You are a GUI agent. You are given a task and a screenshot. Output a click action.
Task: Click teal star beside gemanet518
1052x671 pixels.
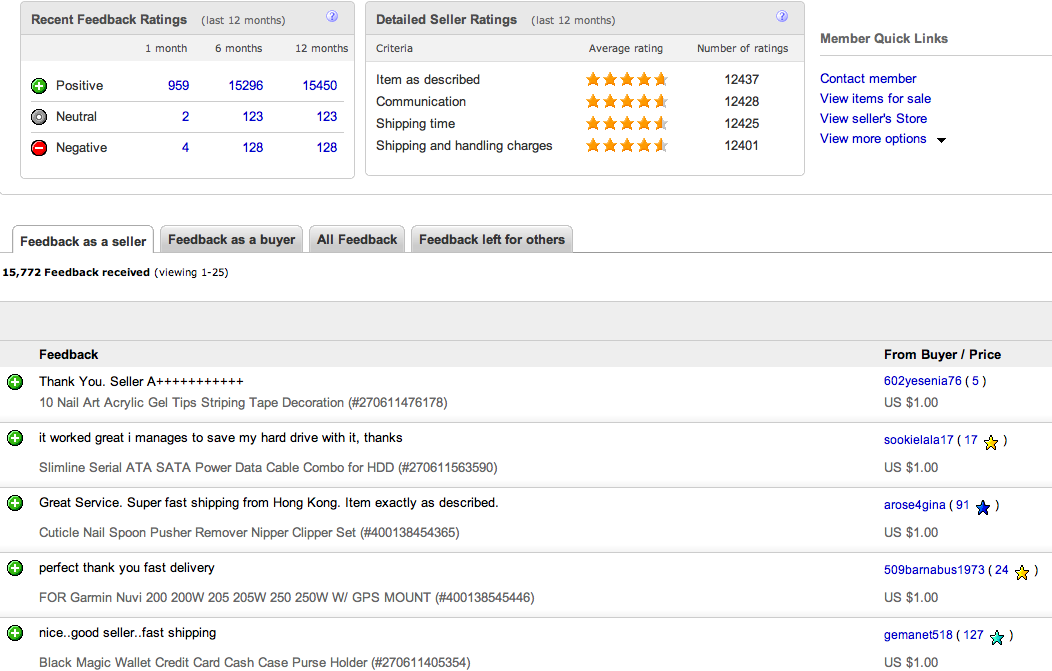tap(997, 637)
